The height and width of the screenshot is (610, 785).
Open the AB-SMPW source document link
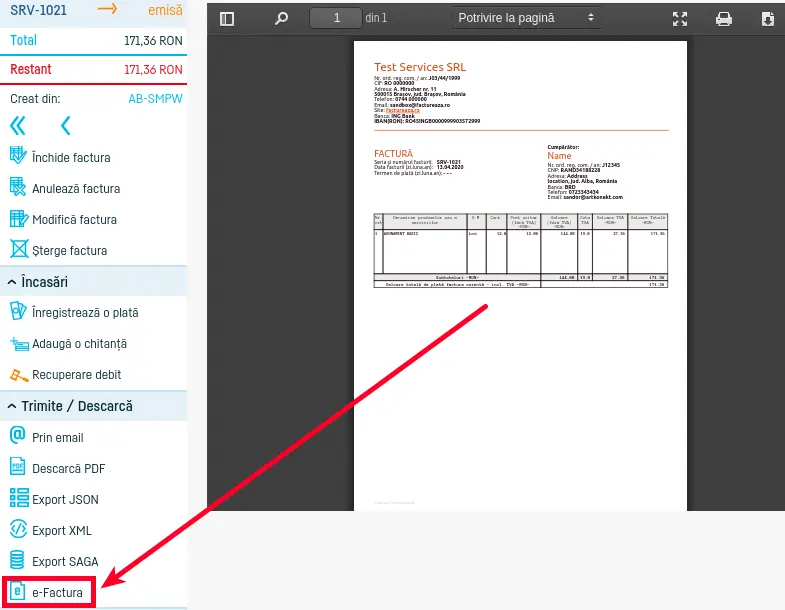[x=155, y=99]
